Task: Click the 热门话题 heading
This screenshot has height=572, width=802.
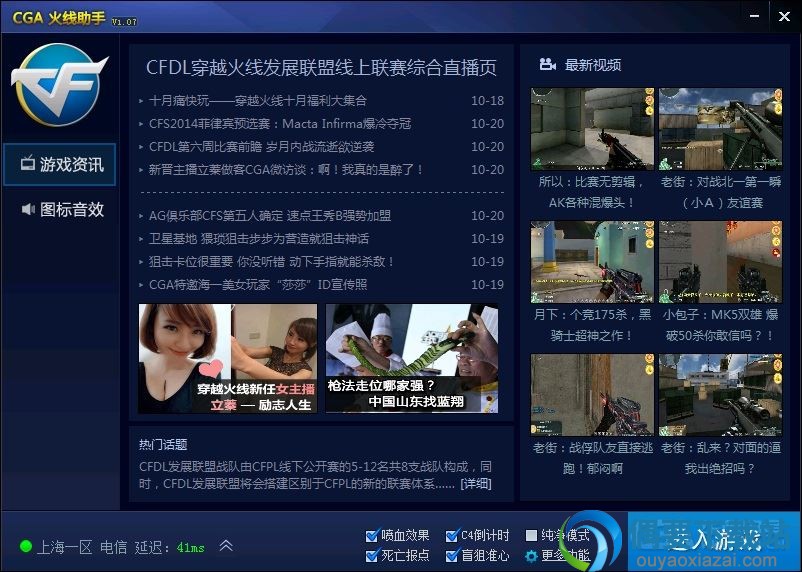Action: tap(163, 444)
